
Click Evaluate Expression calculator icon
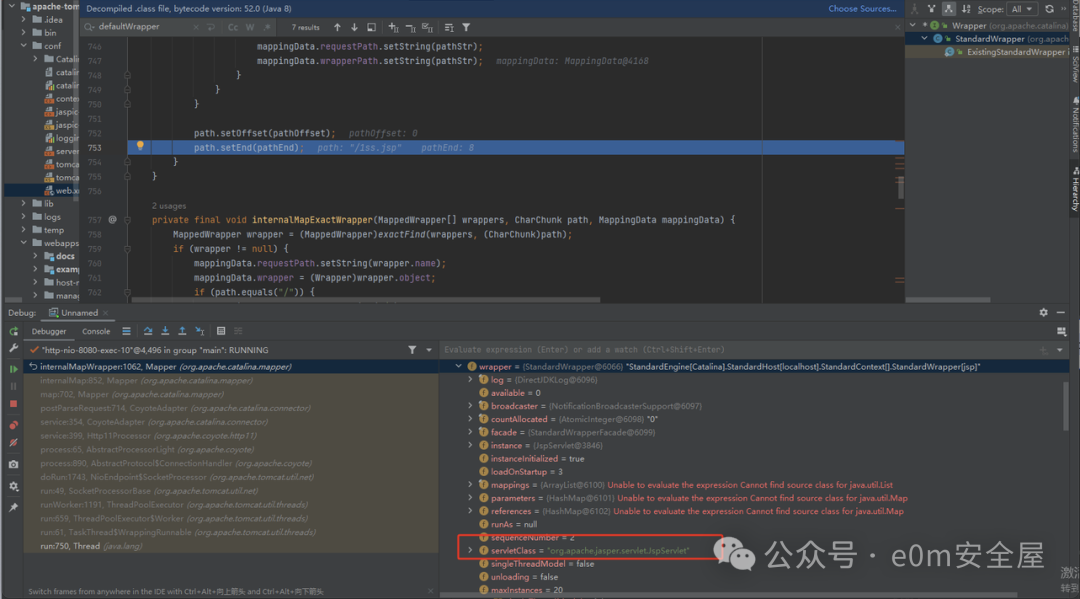point(221,331)
